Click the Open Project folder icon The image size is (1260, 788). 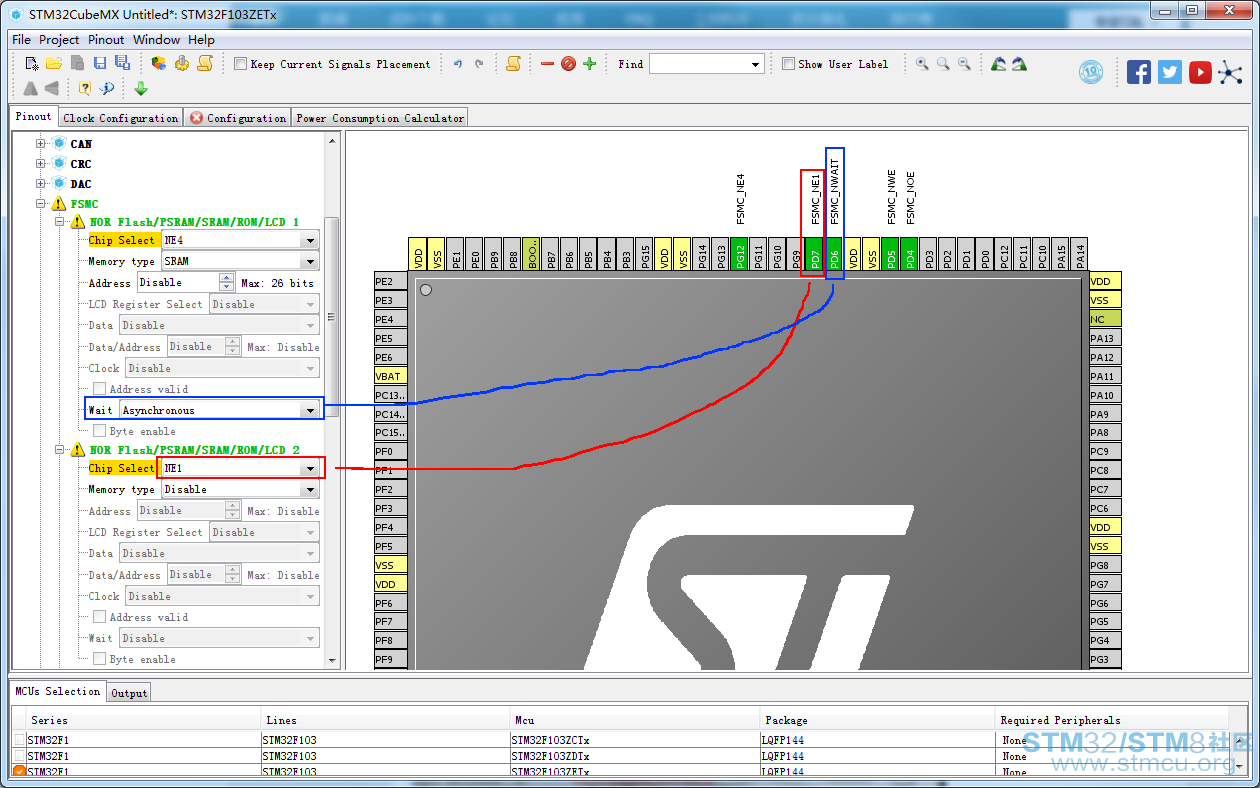coord(54,64)
